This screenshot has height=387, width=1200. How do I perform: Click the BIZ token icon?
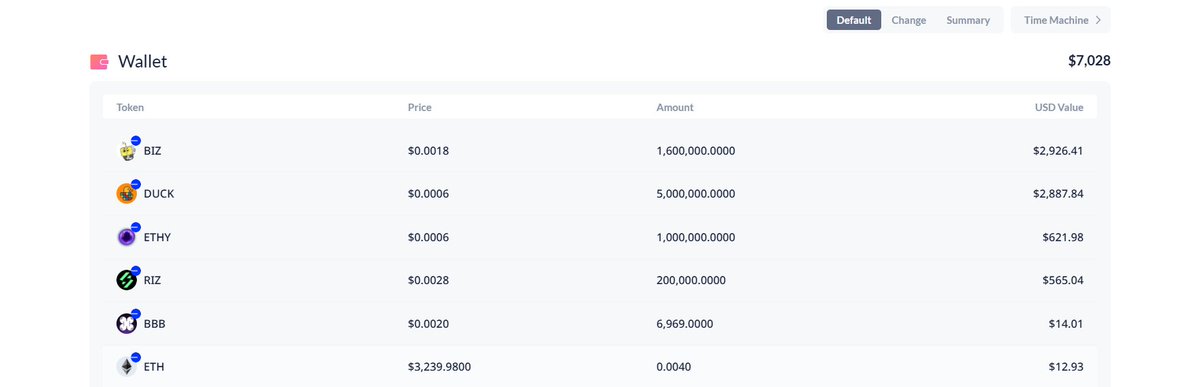(126, 151)
